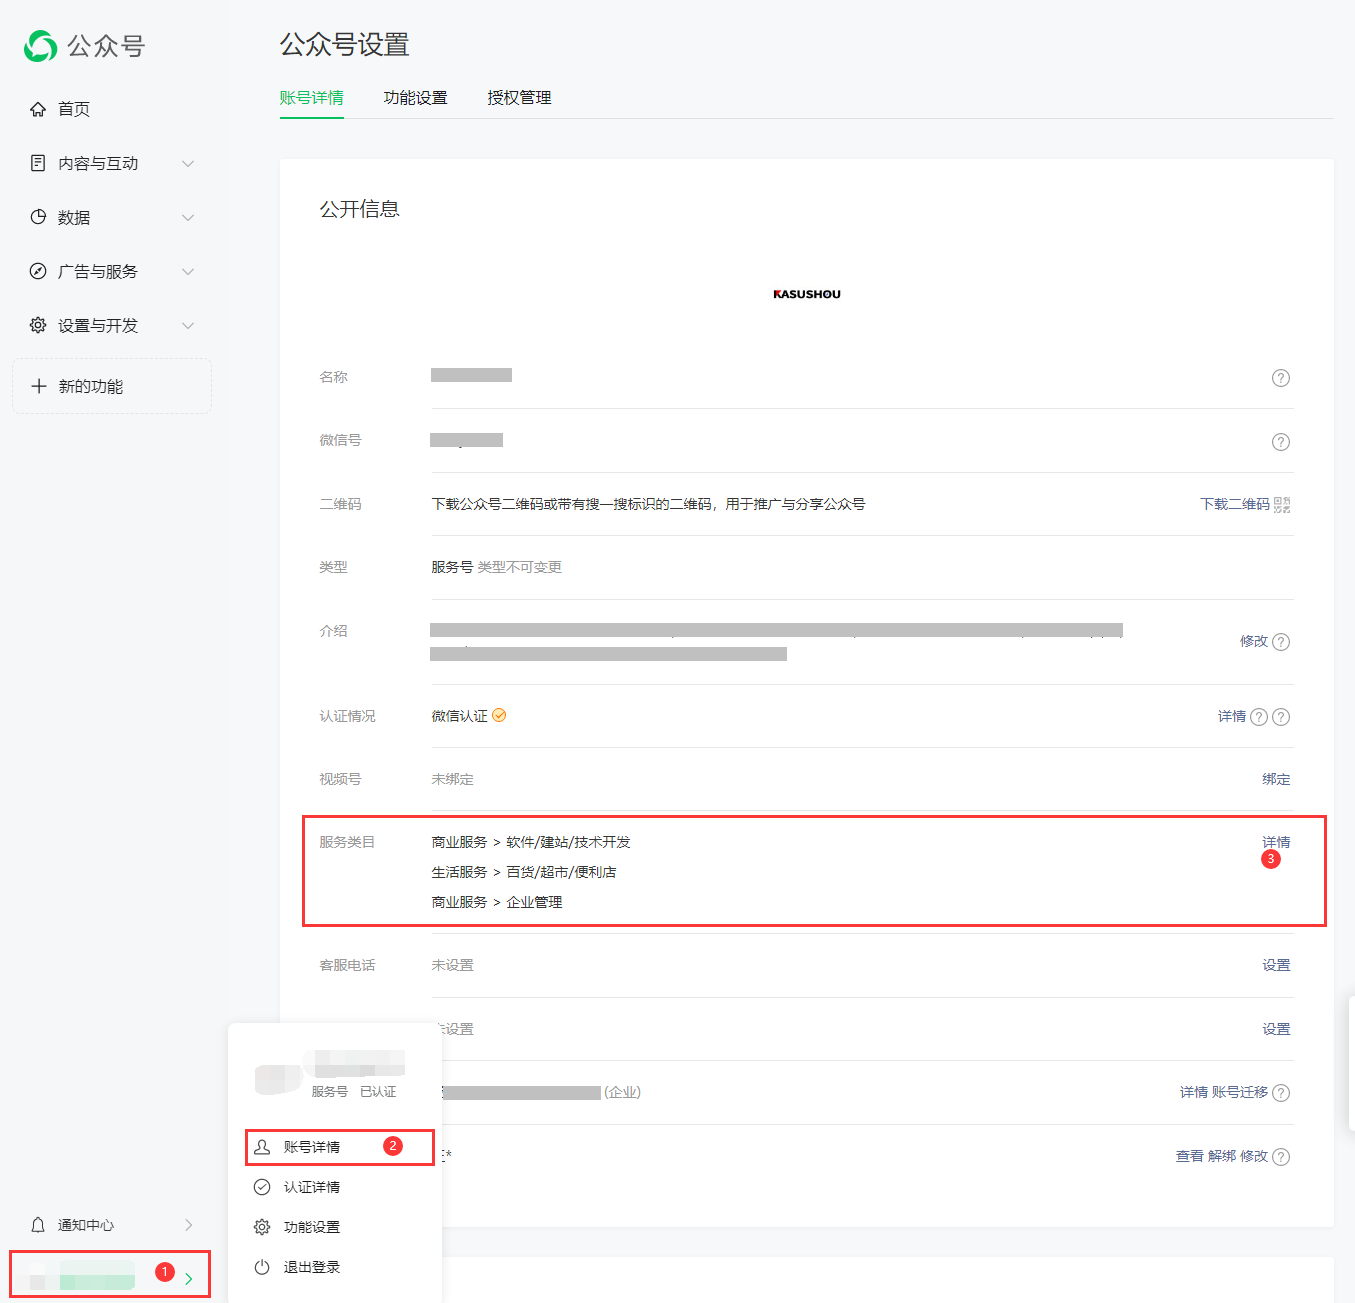Click last help icon in 认证情况 row
The image size is (1355, 1303).
click(1281, 717)
